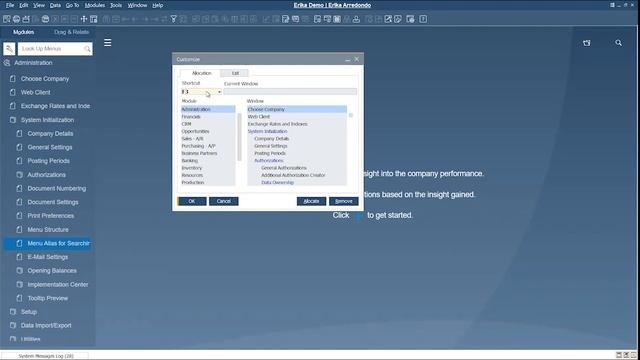Screen dimensions: 640x360
Task: Expand System Initialization folder in sidebar
Action: click(x=13, y=120)
